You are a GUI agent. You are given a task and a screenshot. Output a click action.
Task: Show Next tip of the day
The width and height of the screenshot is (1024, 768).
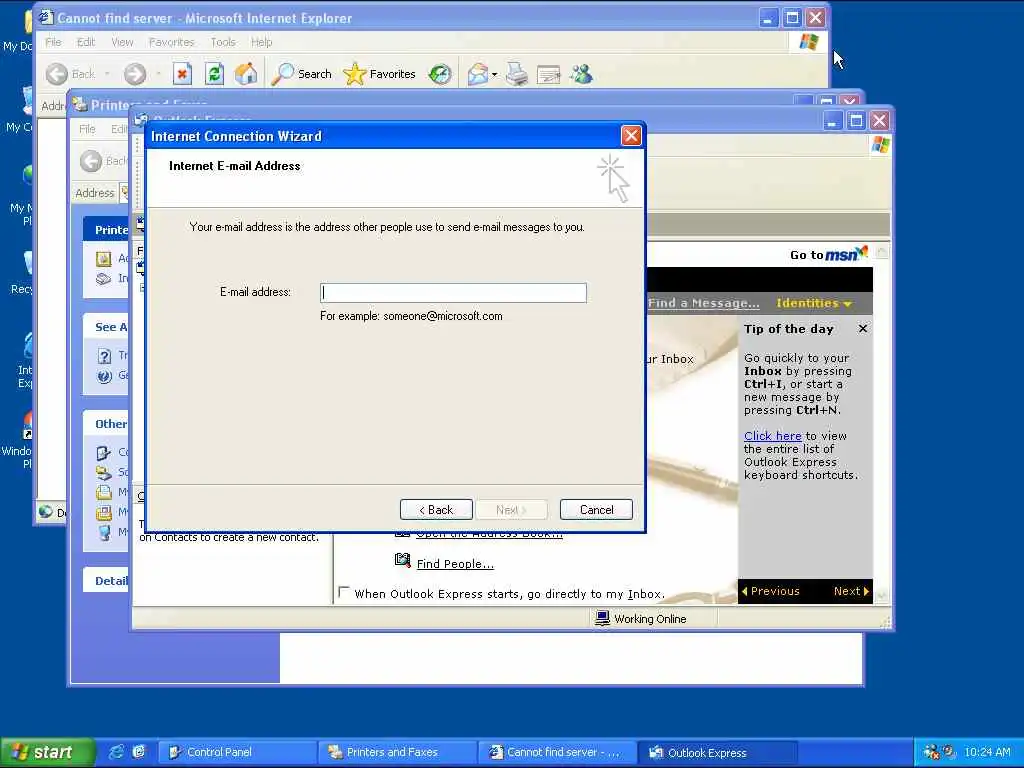(851, 591)
